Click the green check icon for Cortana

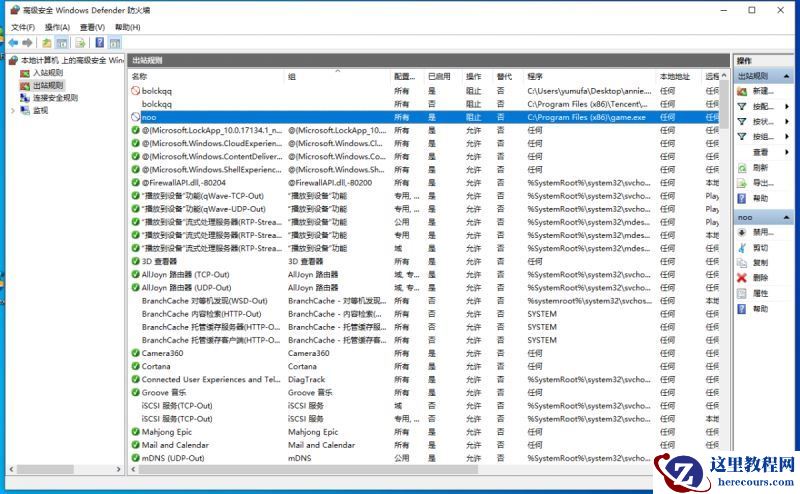(135, 366)
